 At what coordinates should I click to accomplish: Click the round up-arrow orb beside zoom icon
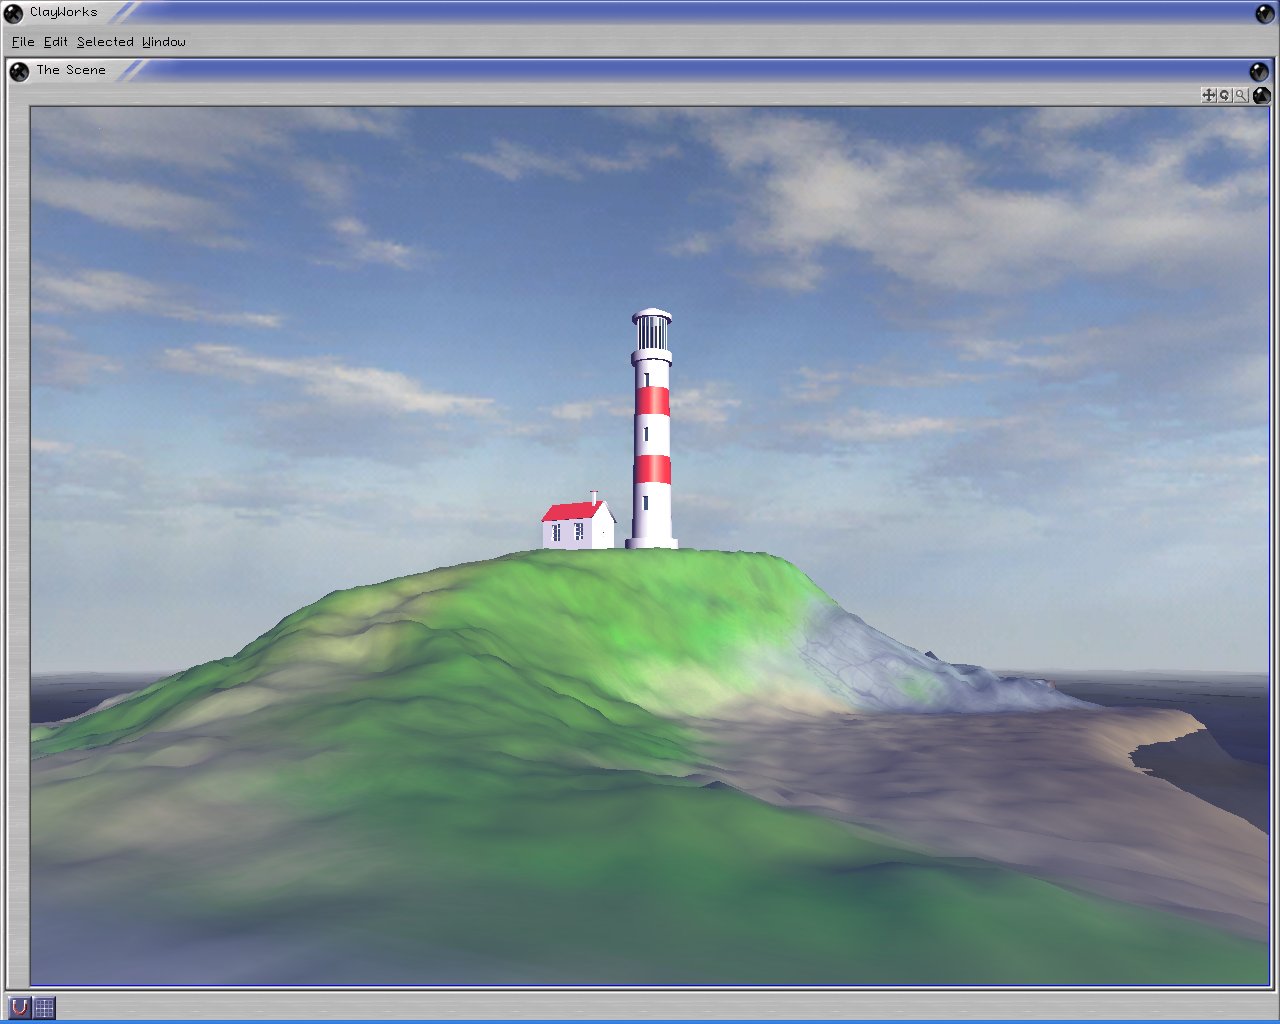(1261, 95)
